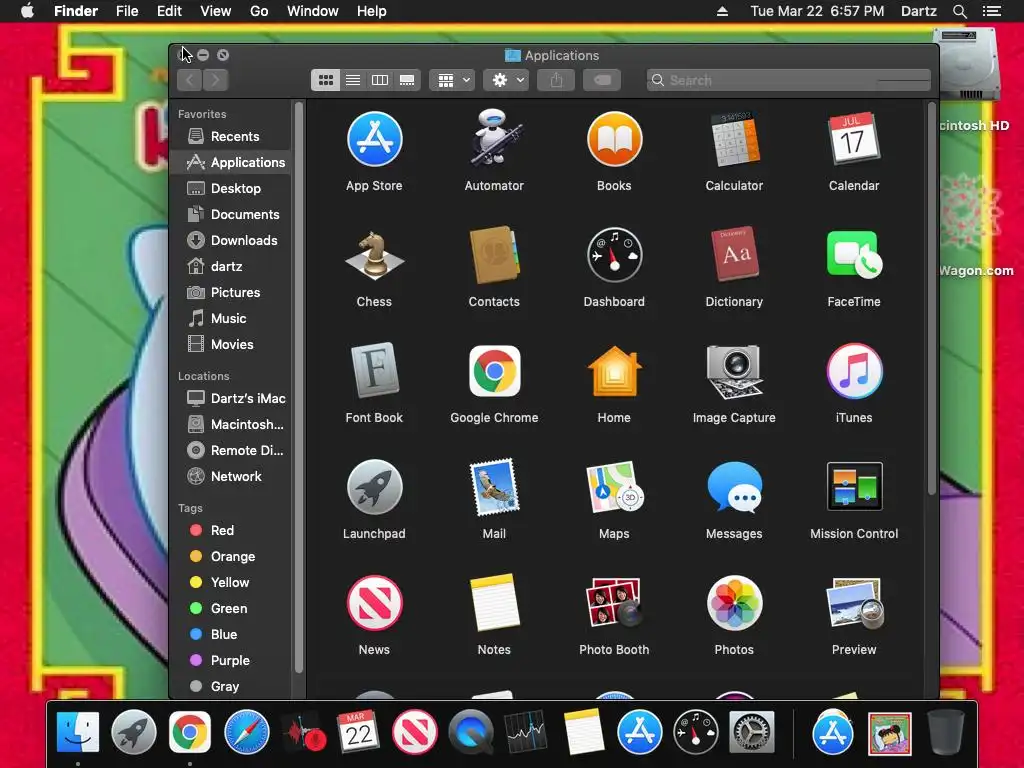Select the Photo Booth app icon
1024x768 pixels.
(x=614, y=603)
